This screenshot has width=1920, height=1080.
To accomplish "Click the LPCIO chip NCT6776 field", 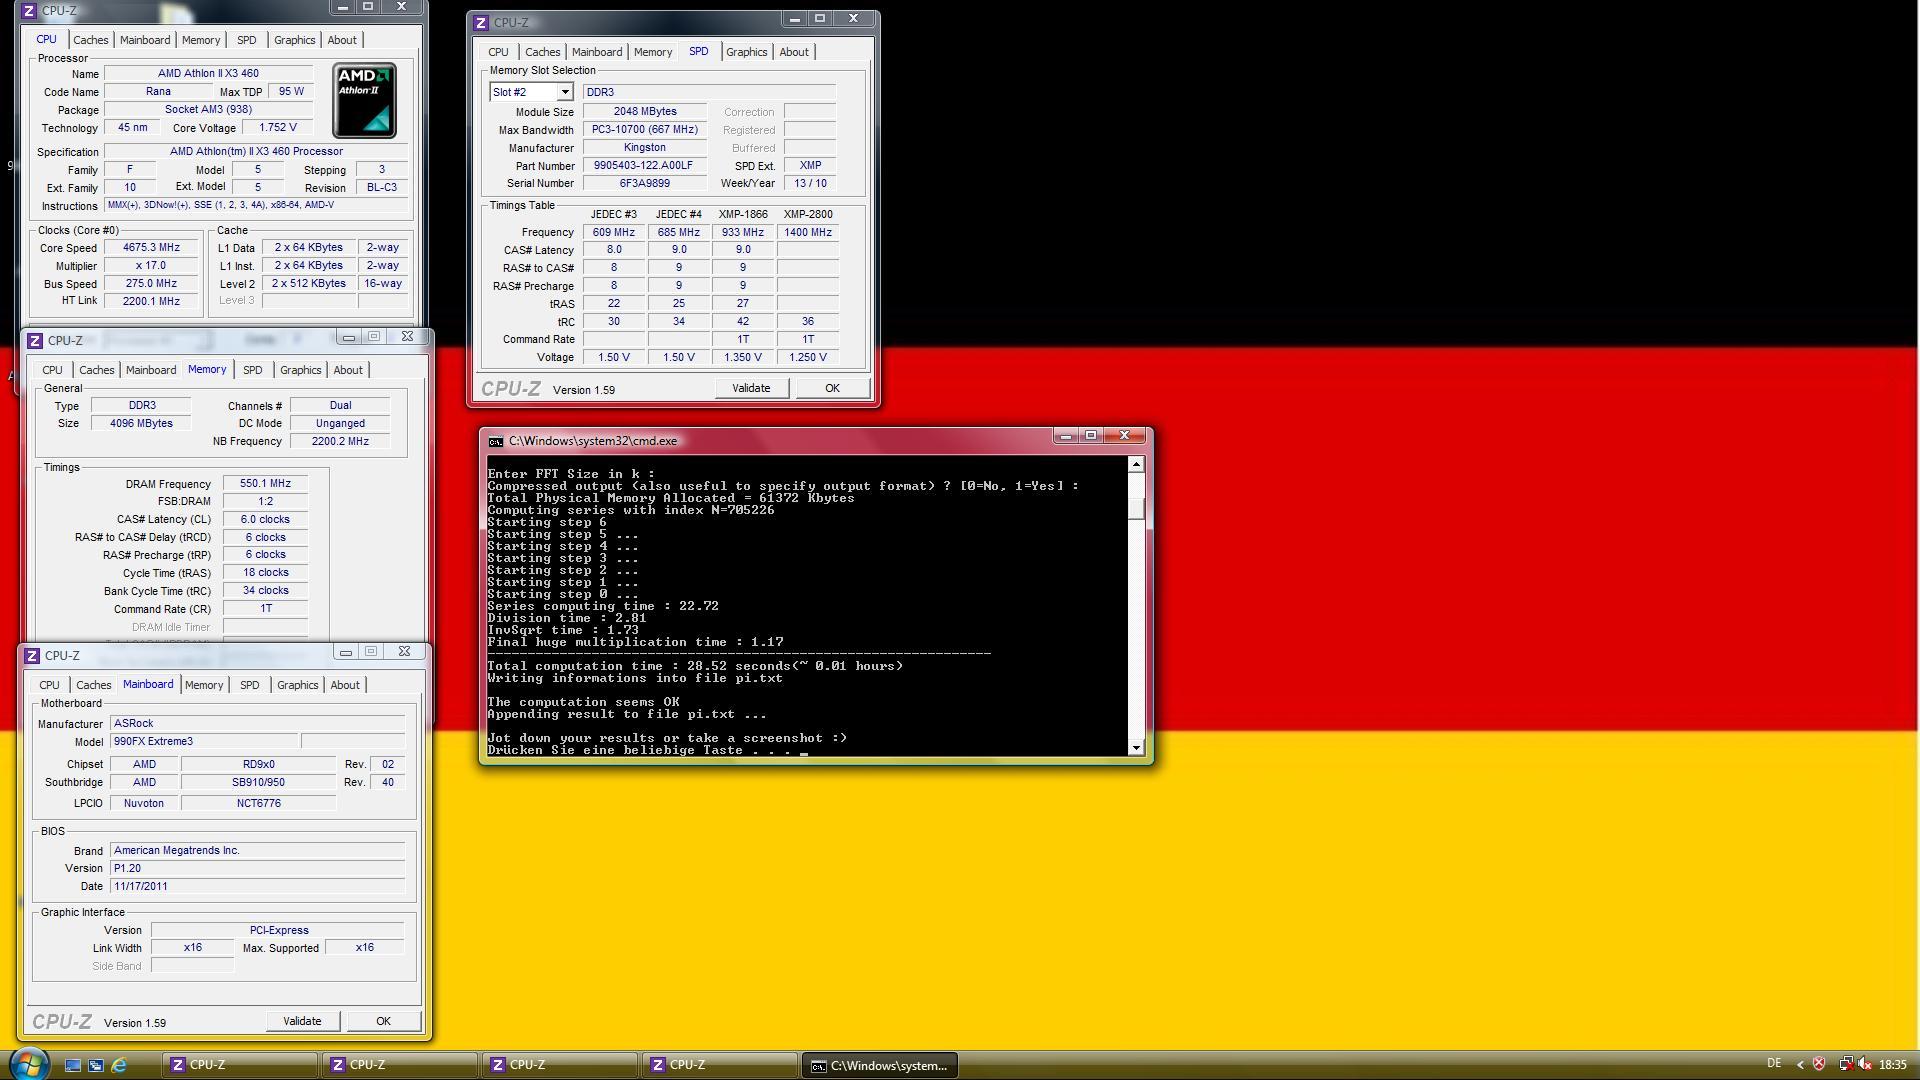I will coord(258,804).
